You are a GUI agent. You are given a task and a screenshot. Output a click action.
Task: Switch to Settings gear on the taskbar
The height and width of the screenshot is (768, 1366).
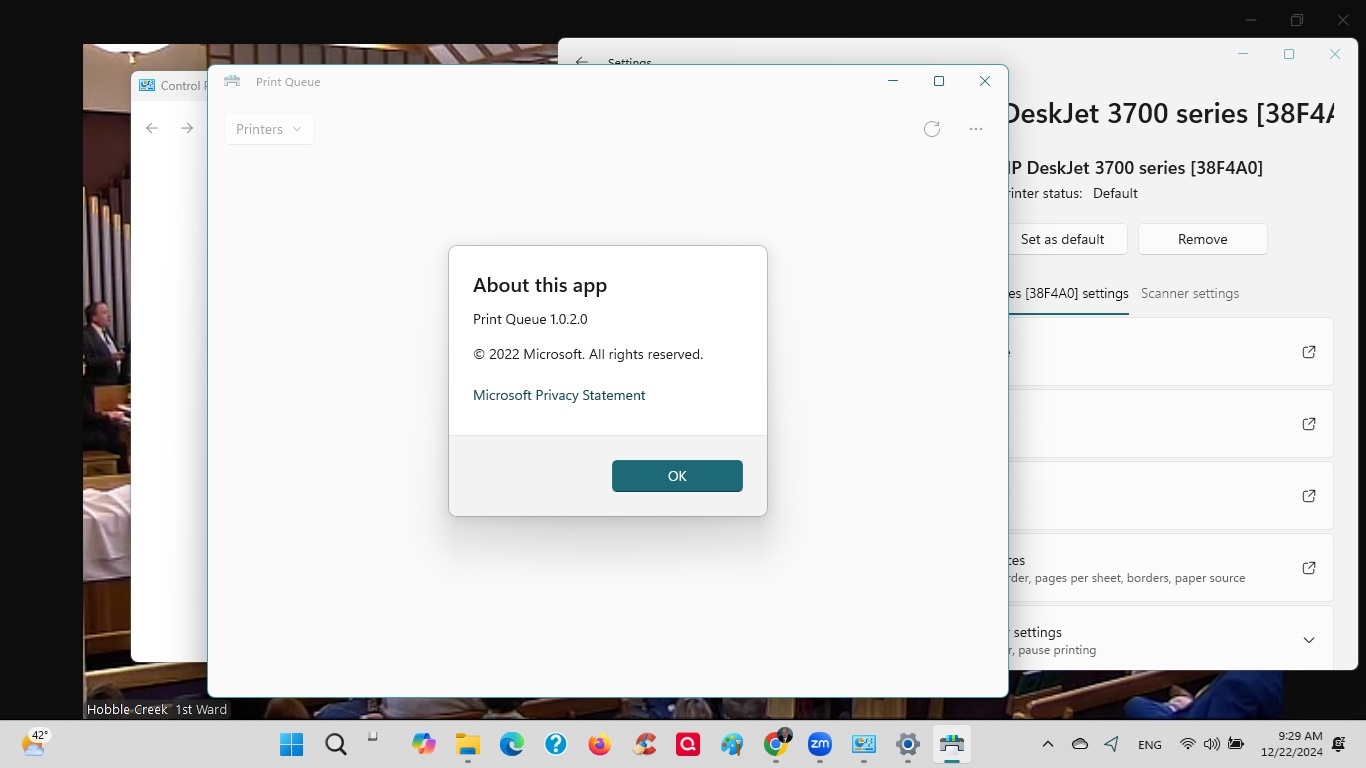pyautogui.click(x=908, y=744)
